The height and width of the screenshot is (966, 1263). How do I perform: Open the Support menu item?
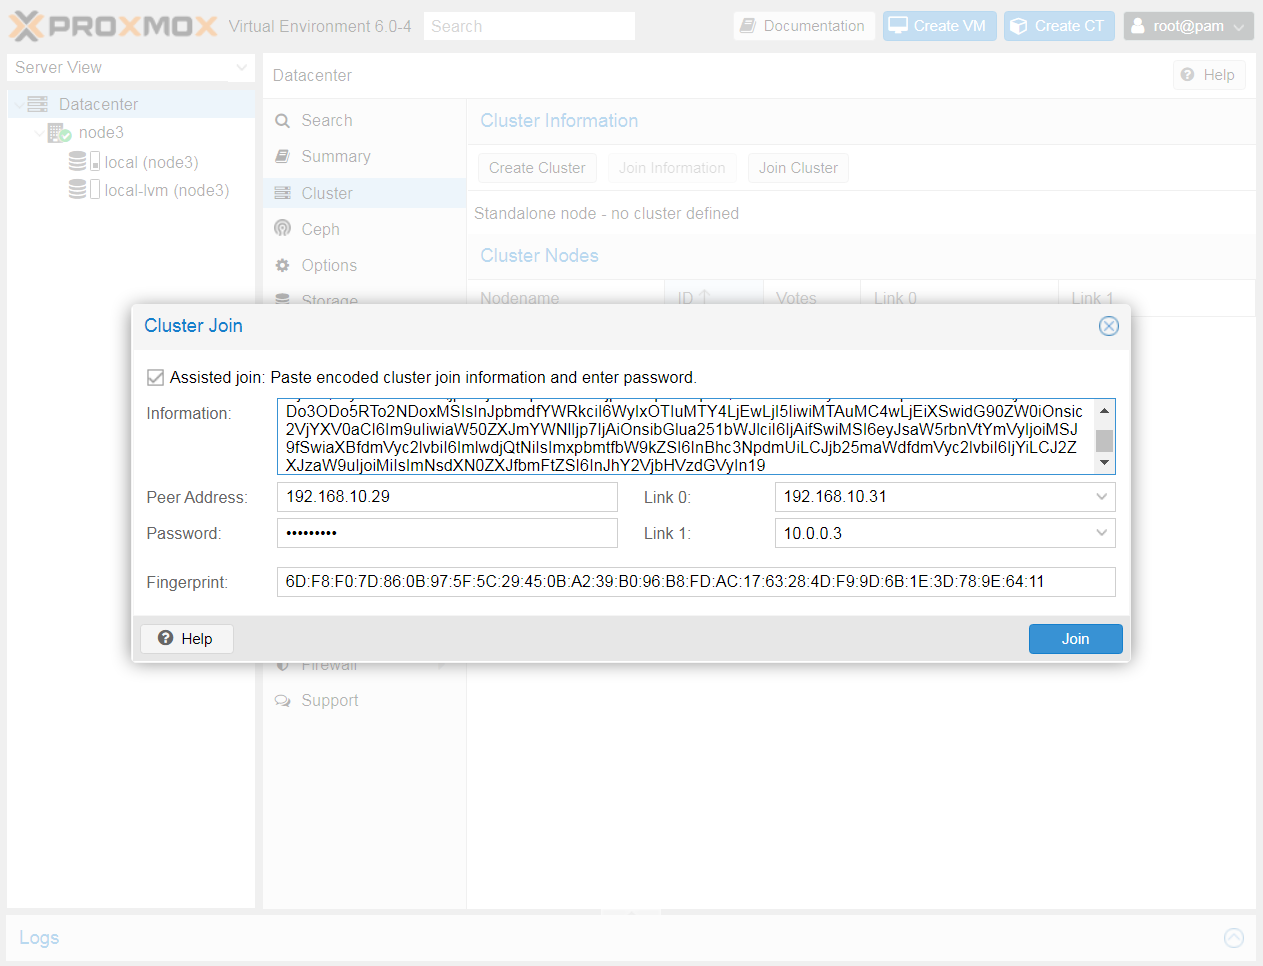click(364, 701)
